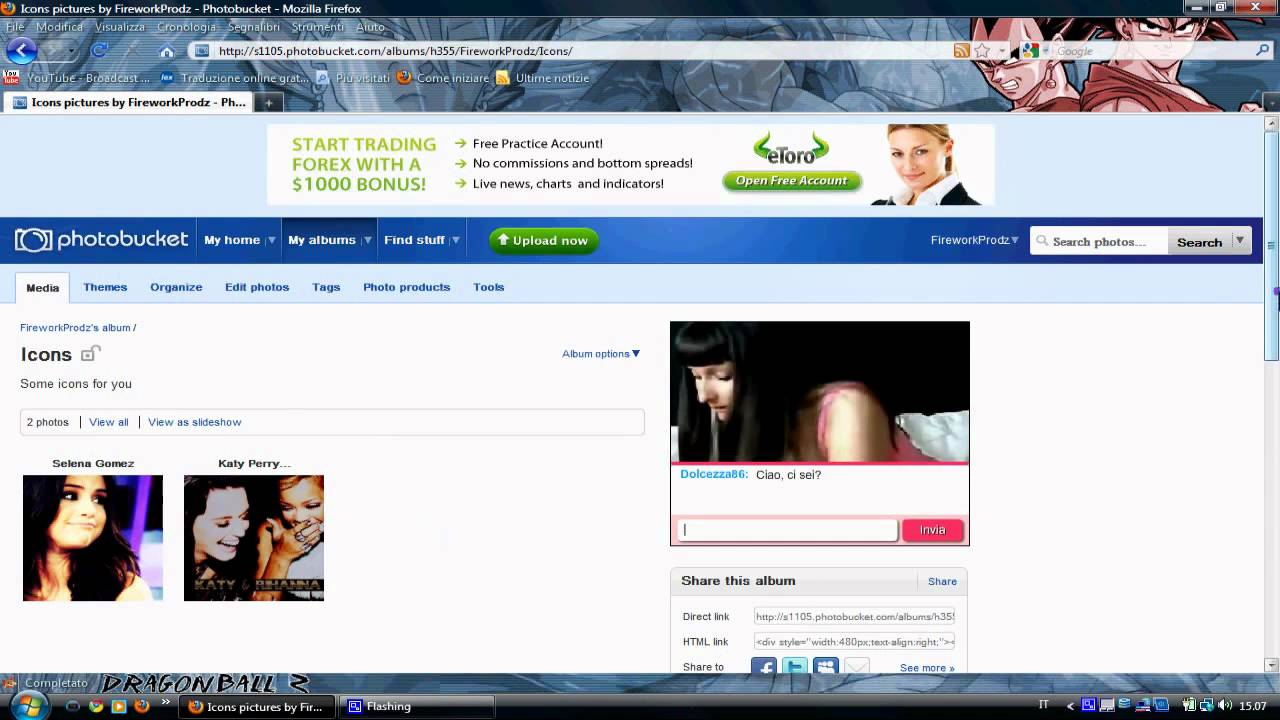Open the power plug battery tray icon

[x=1189, y=705]
